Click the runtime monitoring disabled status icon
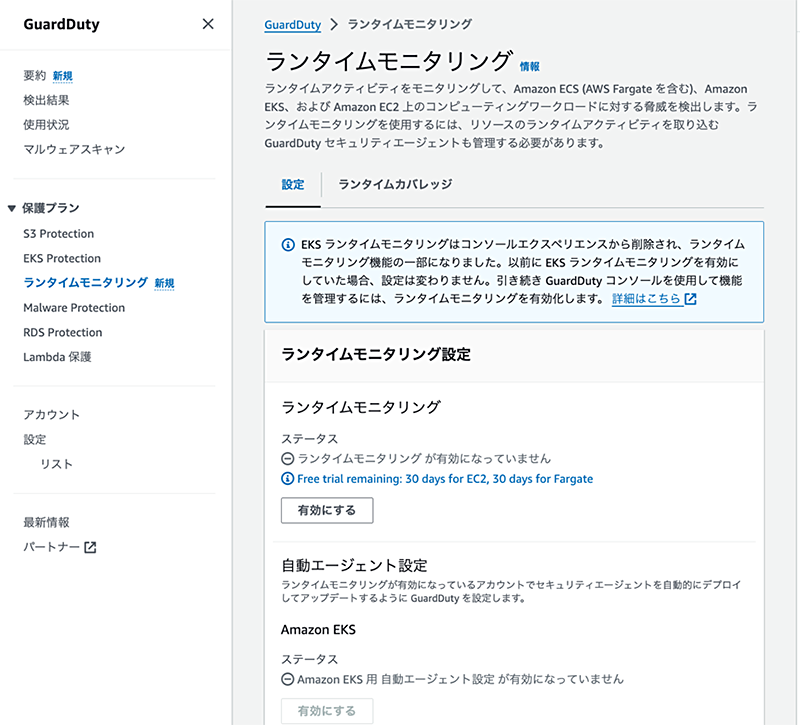 coord(288,459)
